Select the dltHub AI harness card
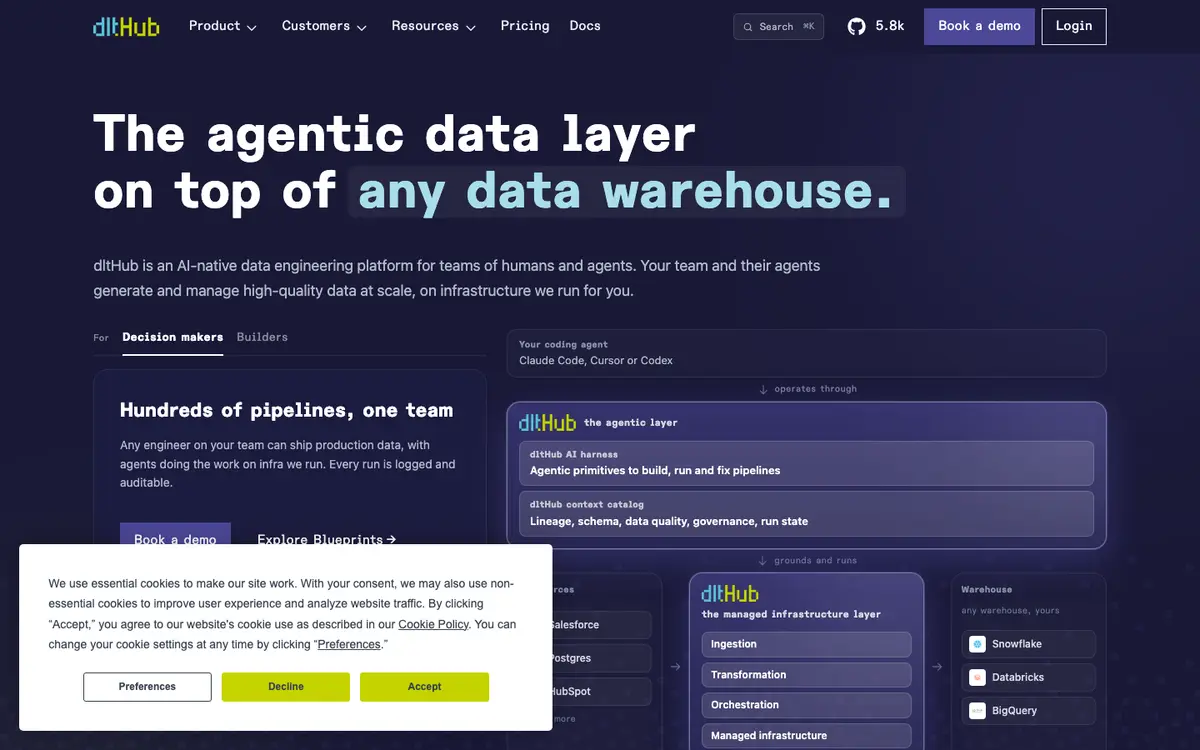This screenshot has height=750, width=1200. [x=806, y=463]
